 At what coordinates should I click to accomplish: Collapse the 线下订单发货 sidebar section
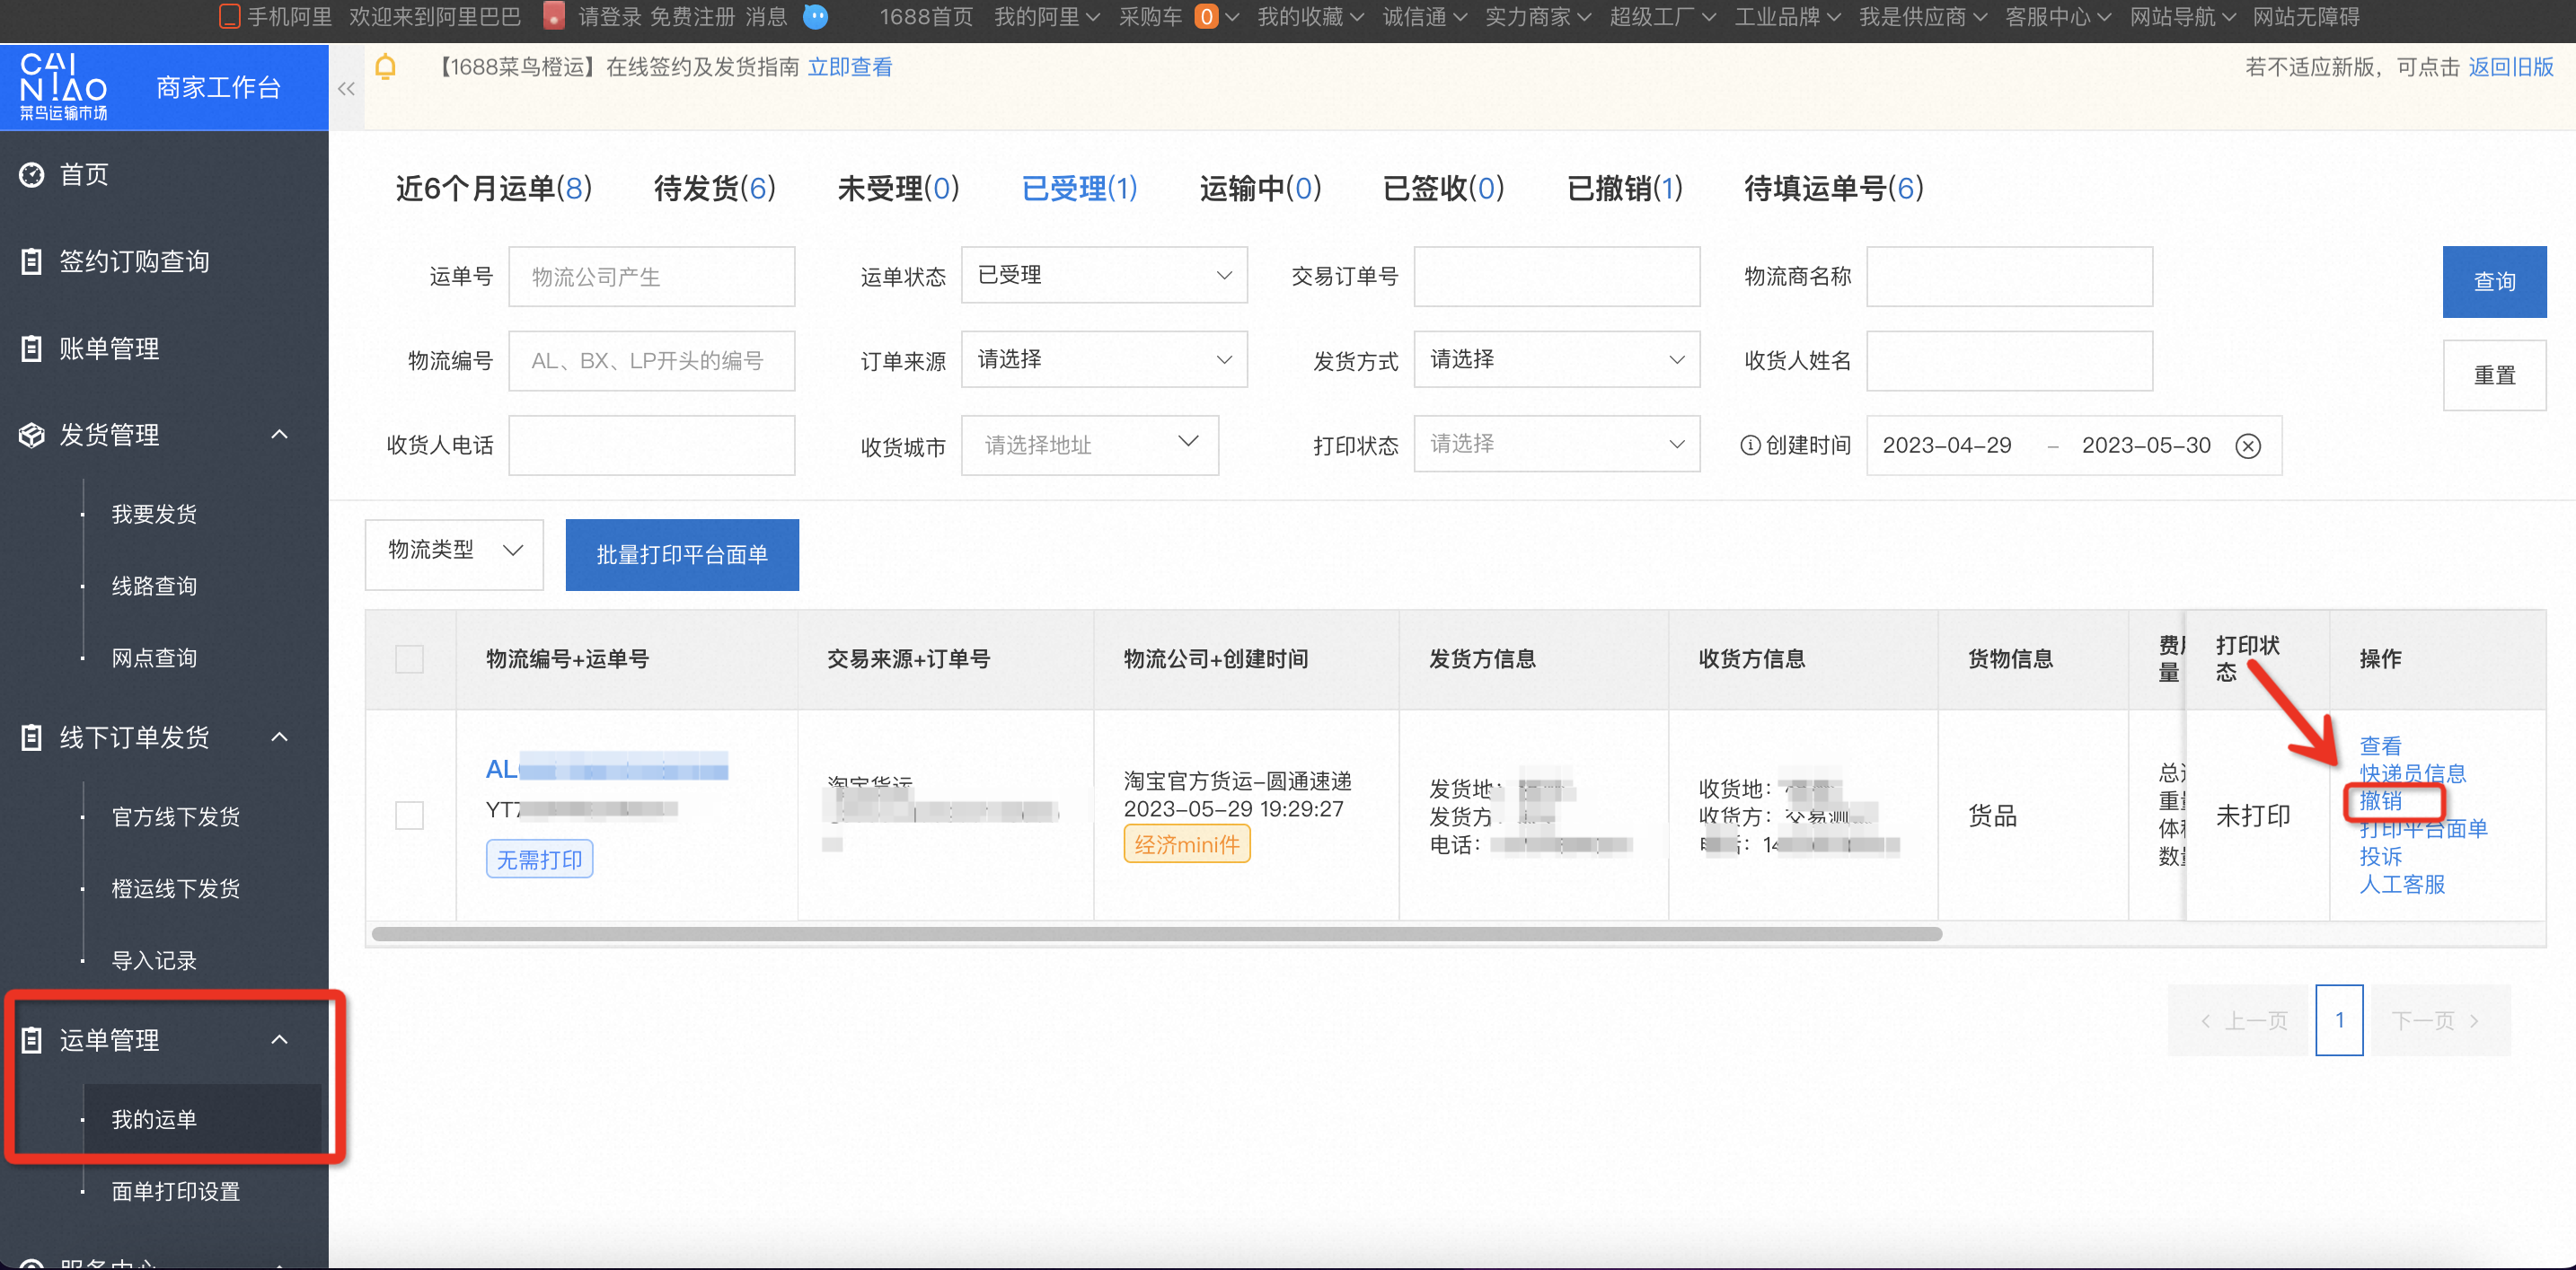280,737
